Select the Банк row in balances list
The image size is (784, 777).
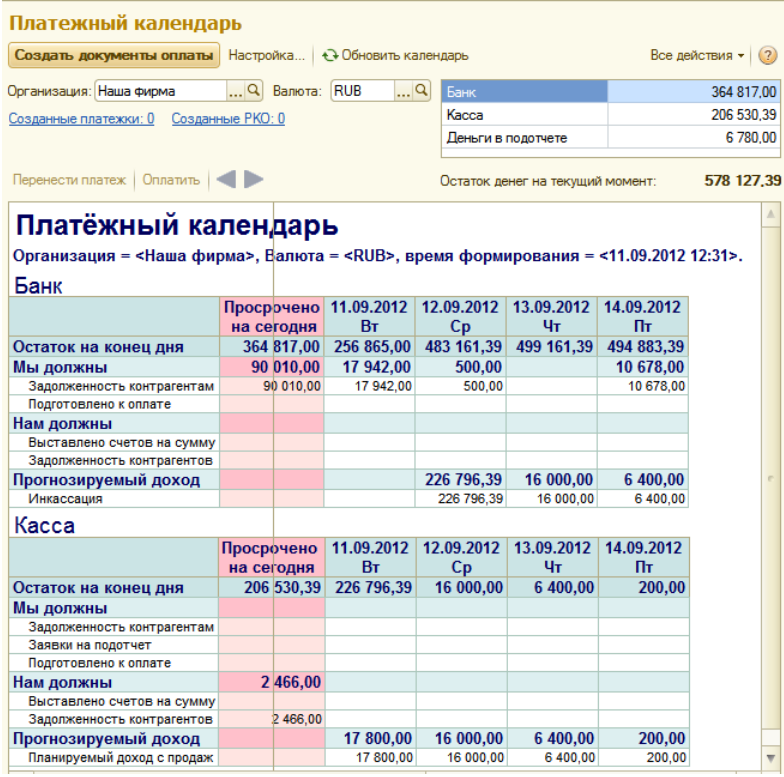610,92
